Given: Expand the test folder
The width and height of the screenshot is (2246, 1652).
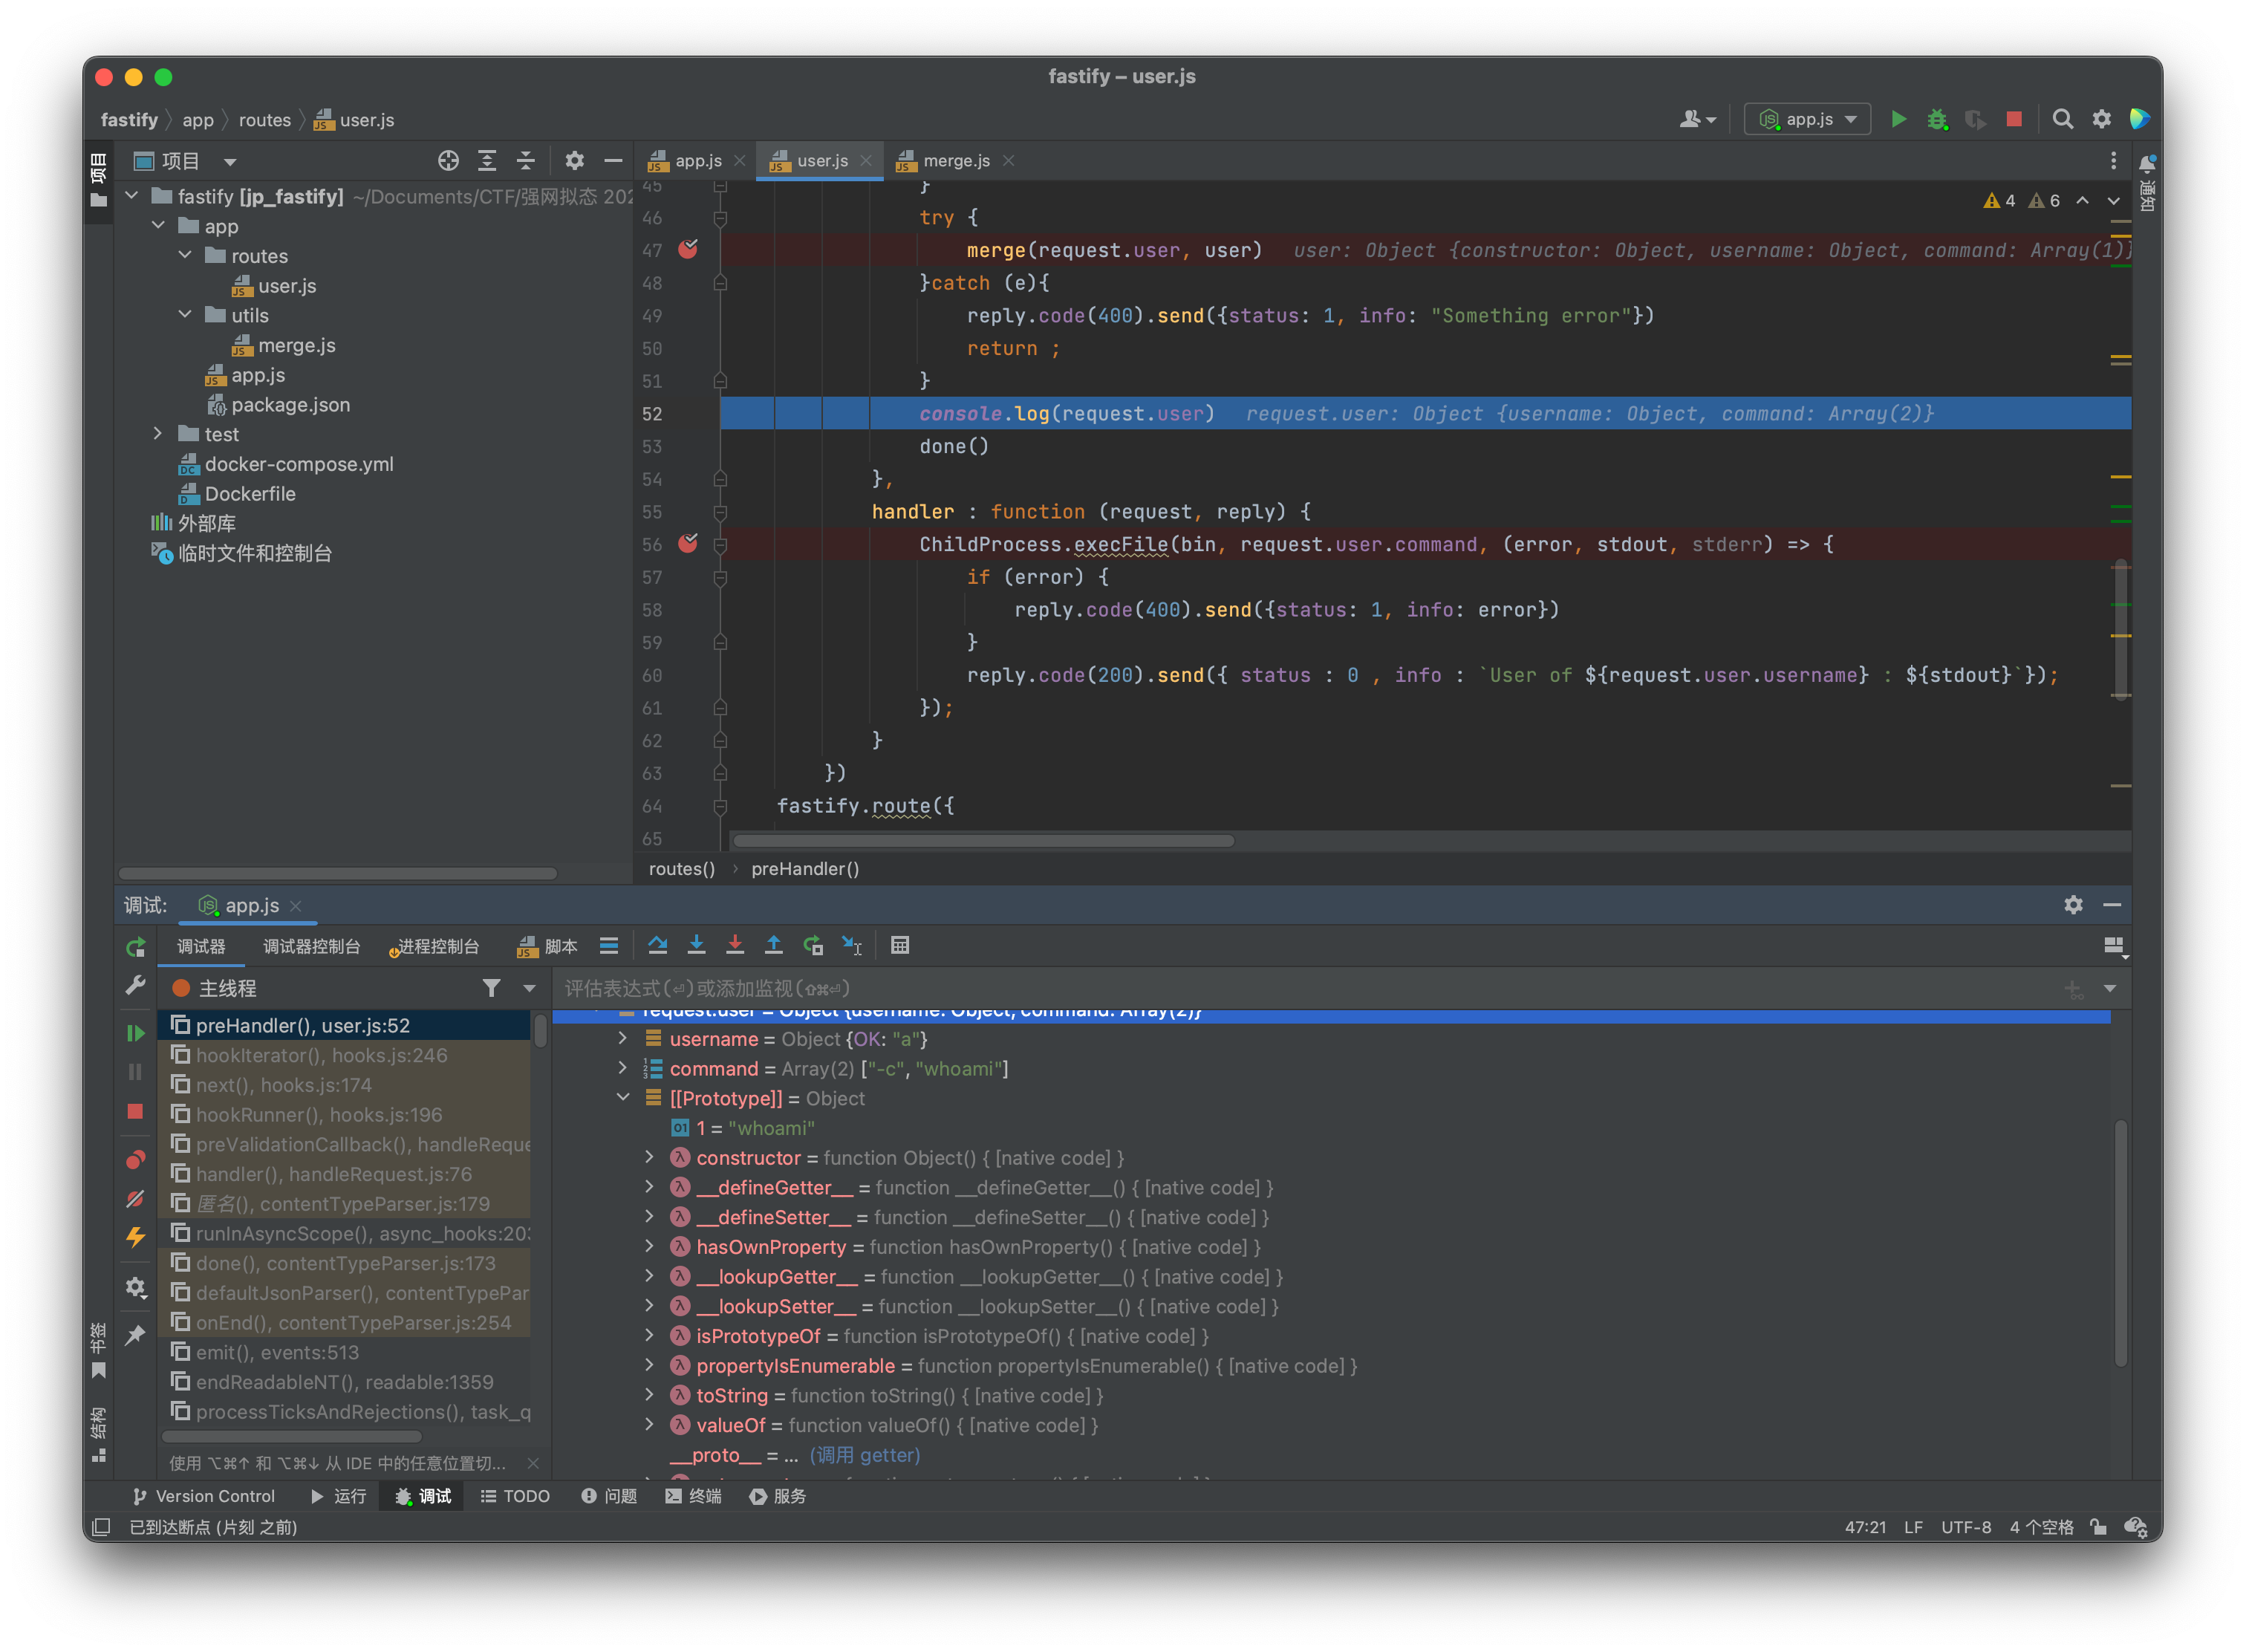Looking at the screenshot, I should [x=158, y=434].
